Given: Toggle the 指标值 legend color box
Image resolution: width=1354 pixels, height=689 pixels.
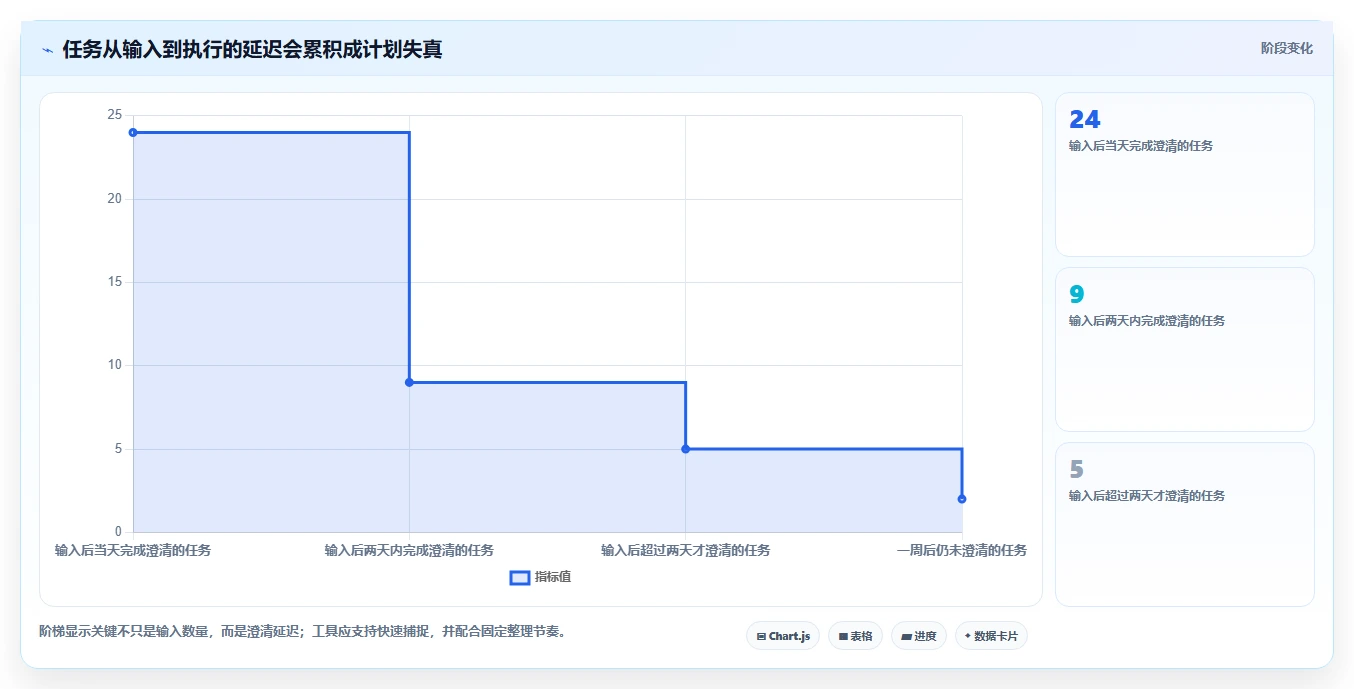Looking at the screenshot, I should (520, 577).
